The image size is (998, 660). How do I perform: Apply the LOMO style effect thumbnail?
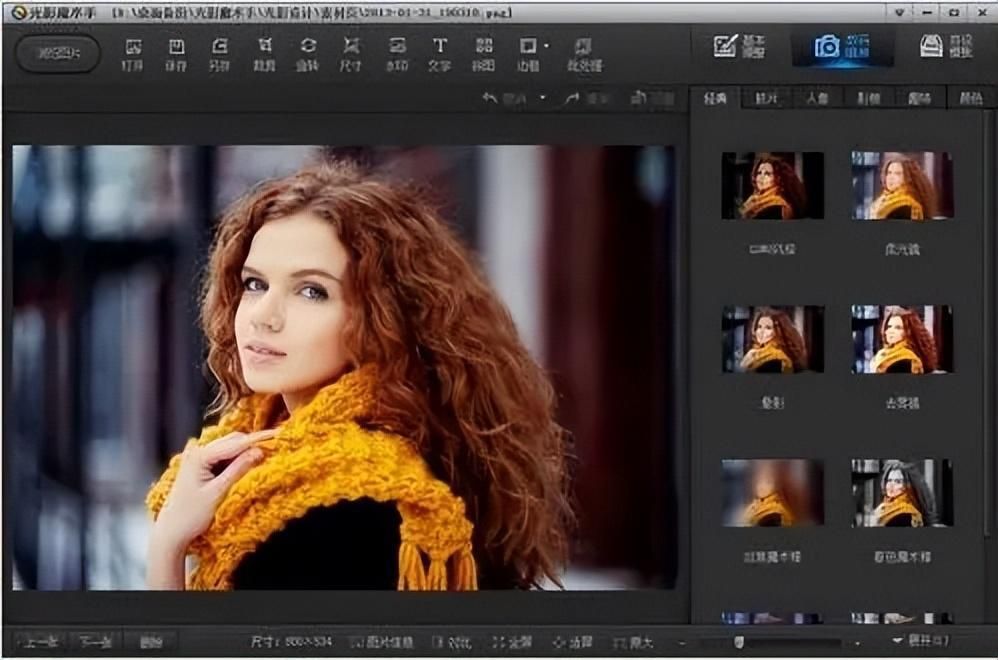(772, 185)
